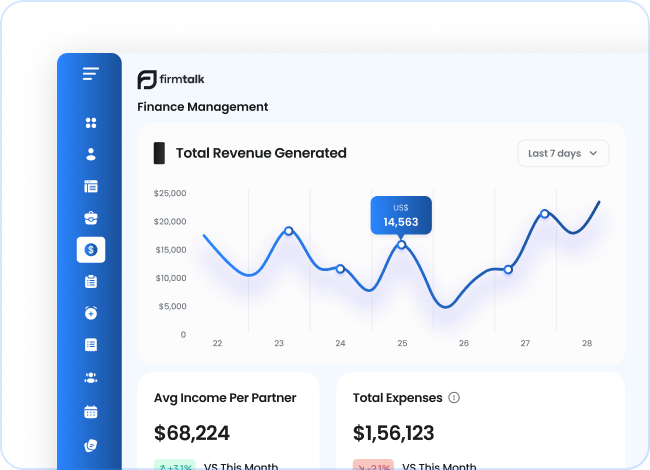This screenshot has height=470, width=650.
Task: Click the alarm clock icon in sidebar
Action: click(x=91, y=313)
